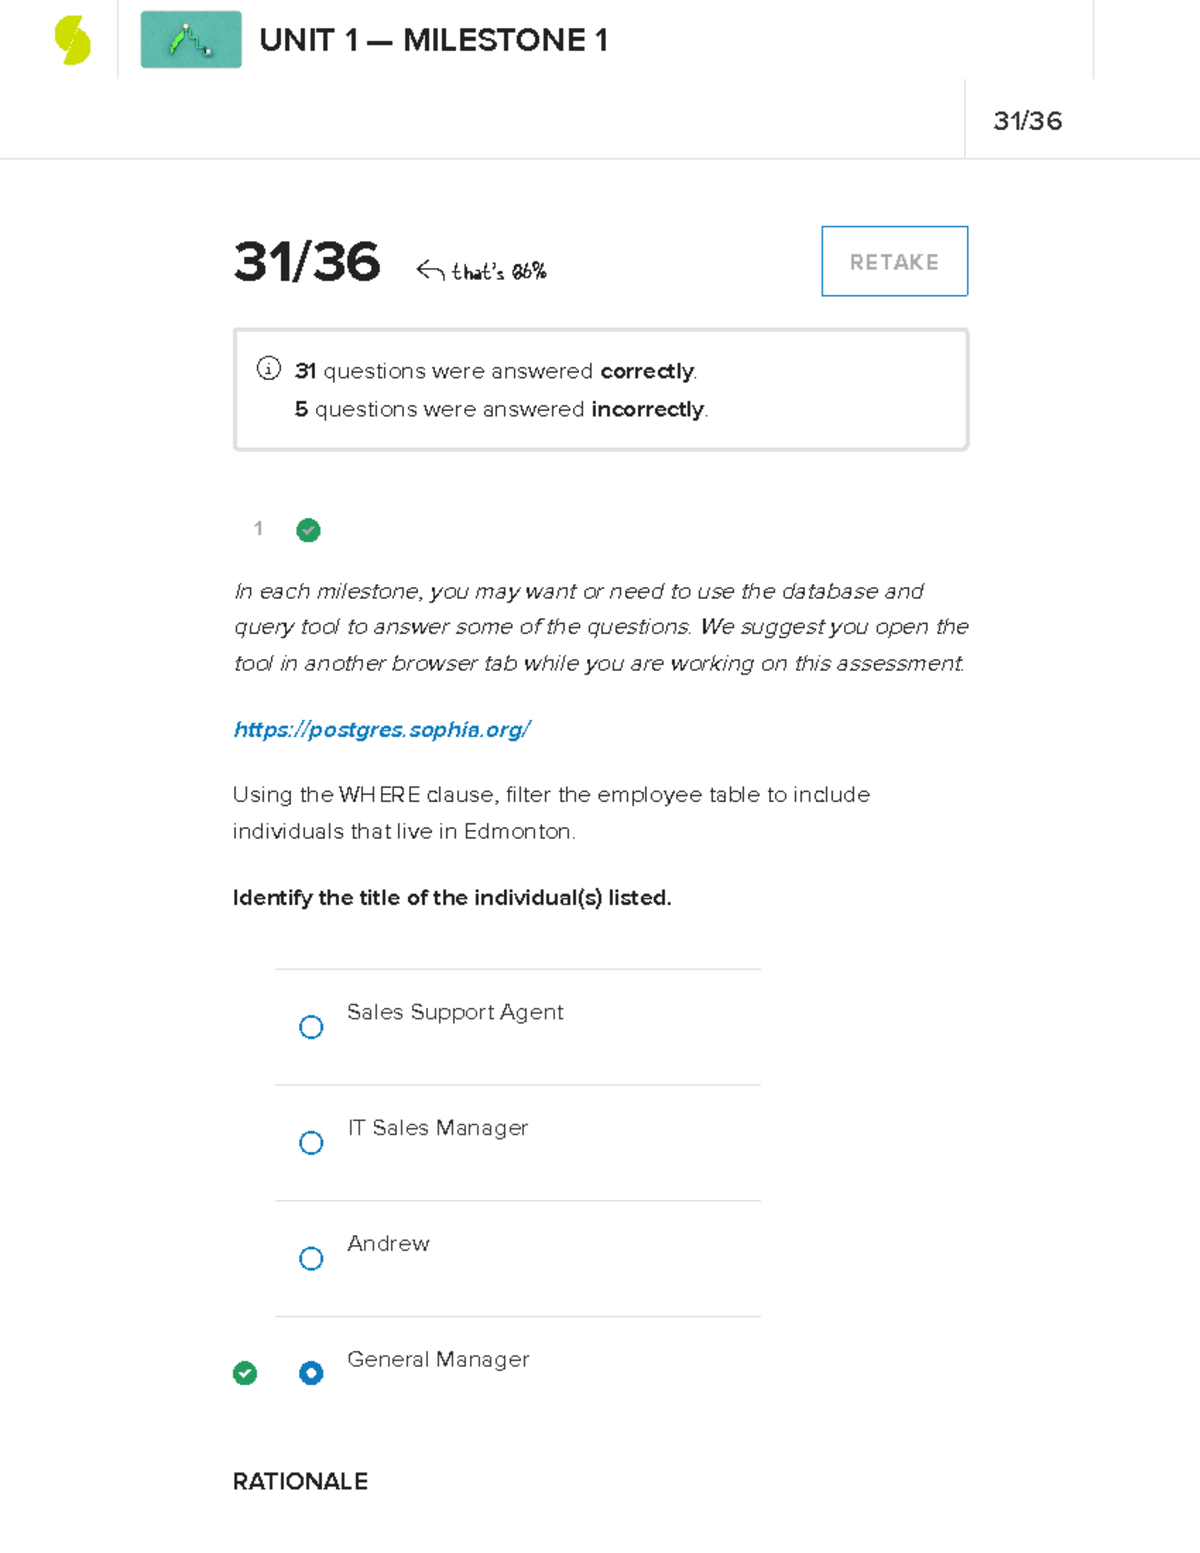Click the 31/36 score in header

point(1027,121)
